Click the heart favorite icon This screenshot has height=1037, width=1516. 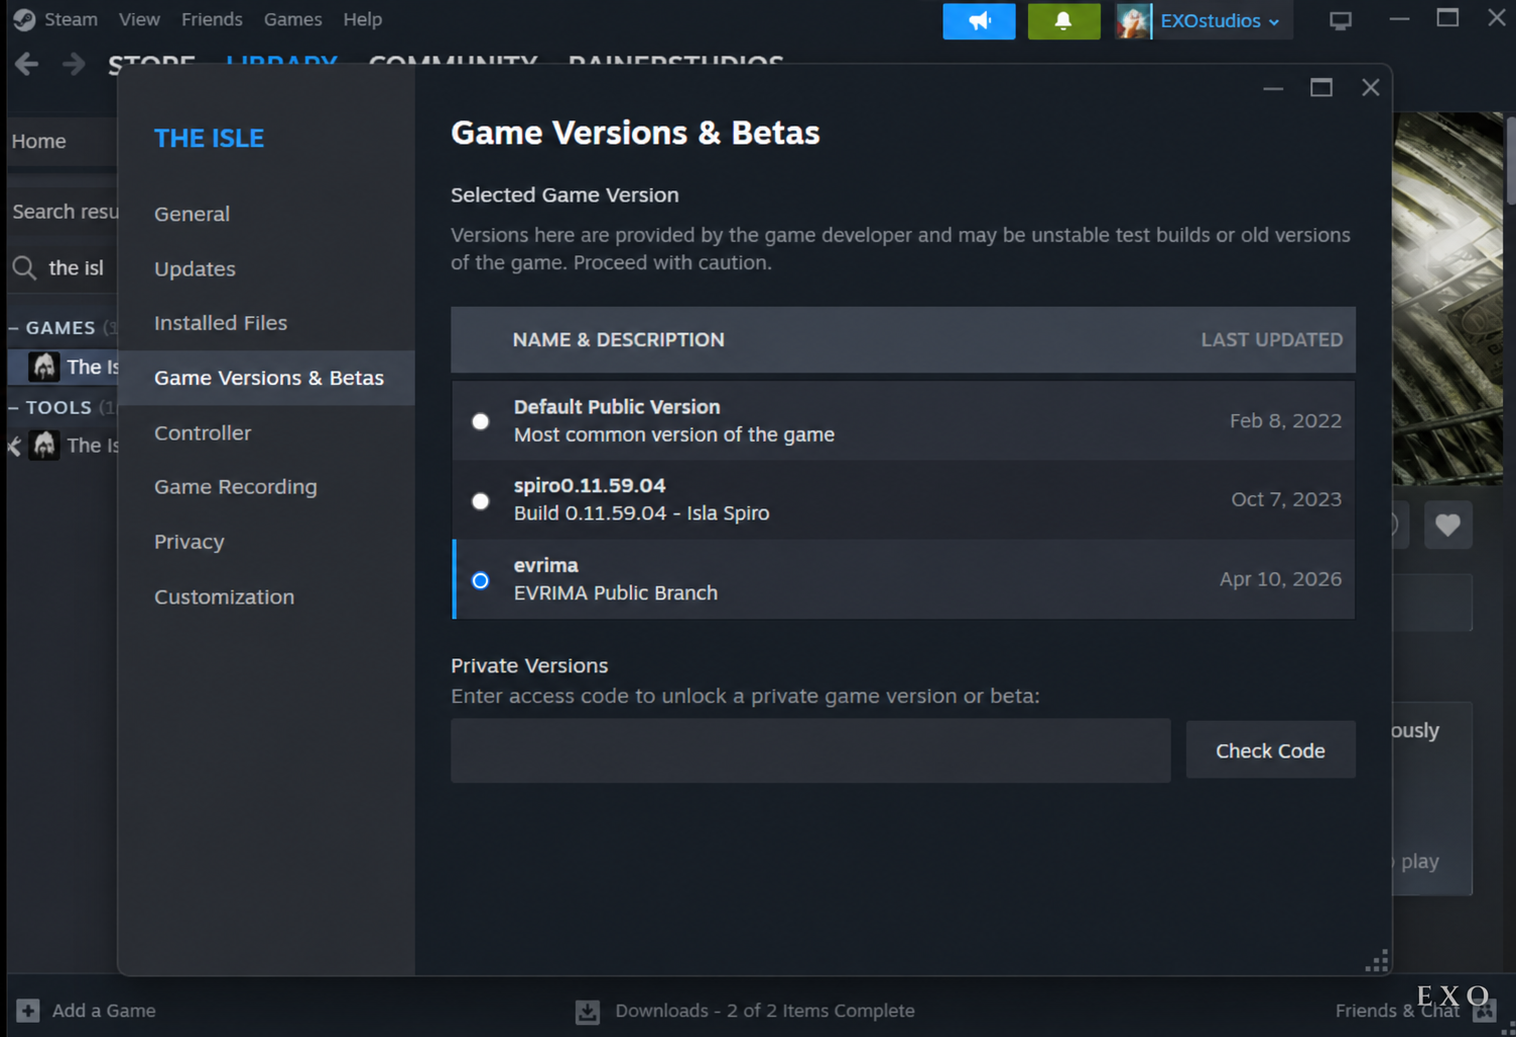point(1447,524)
